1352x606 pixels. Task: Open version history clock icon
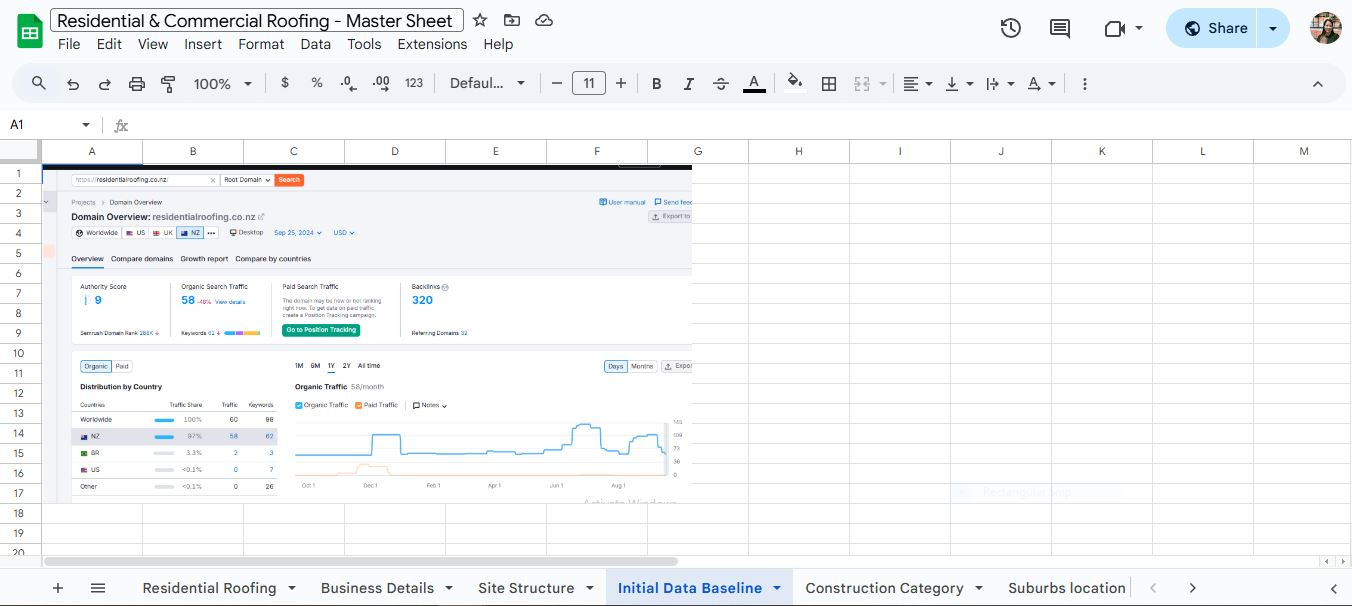click(1011, 28)
